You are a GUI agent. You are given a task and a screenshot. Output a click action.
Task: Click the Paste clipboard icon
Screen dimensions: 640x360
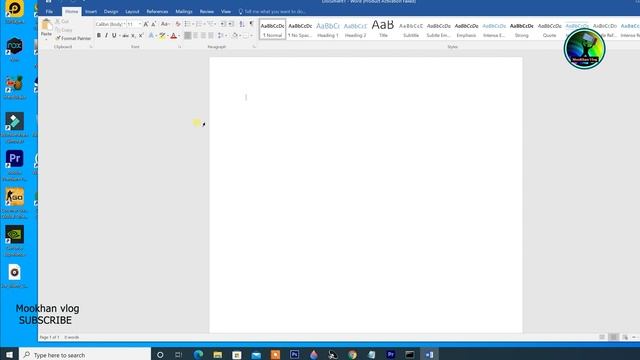(x=46, y=25)
